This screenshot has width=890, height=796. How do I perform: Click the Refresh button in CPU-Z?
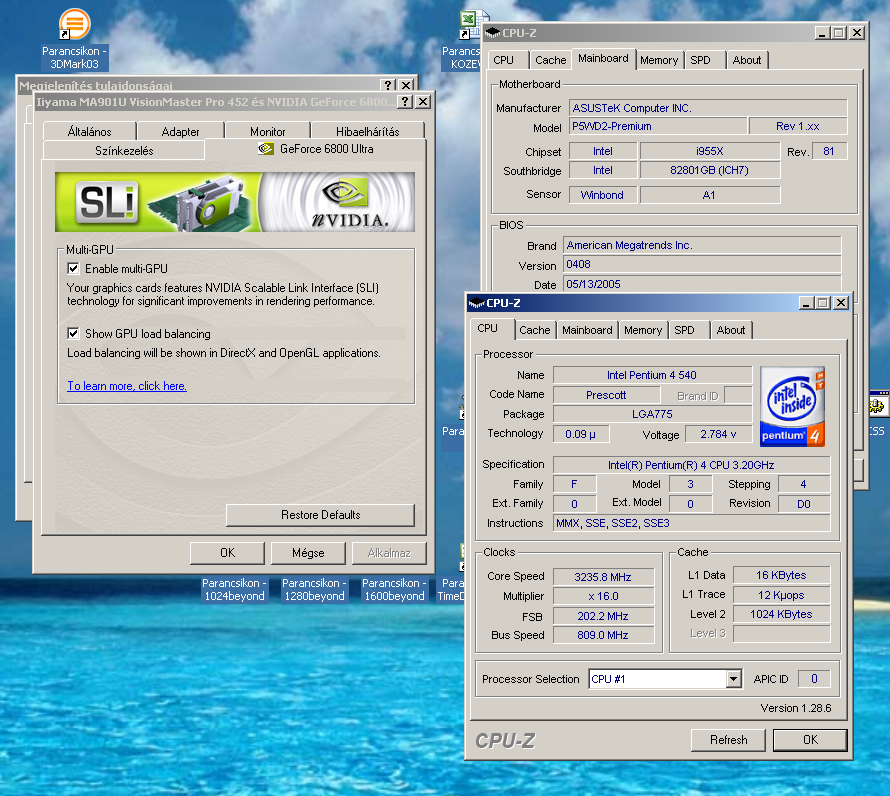pyautogui.click(x=728, y=740)
